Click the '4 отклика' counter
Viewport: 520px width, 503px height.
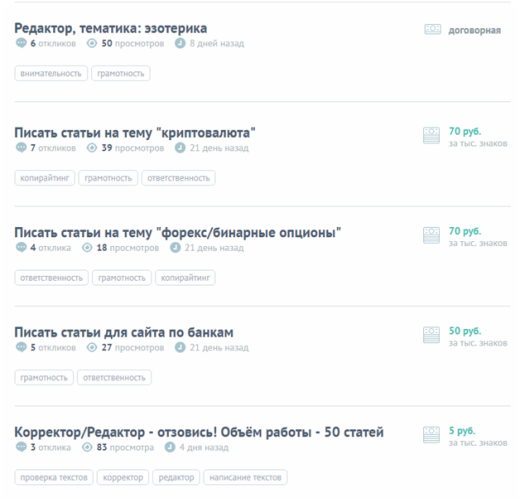51,248
